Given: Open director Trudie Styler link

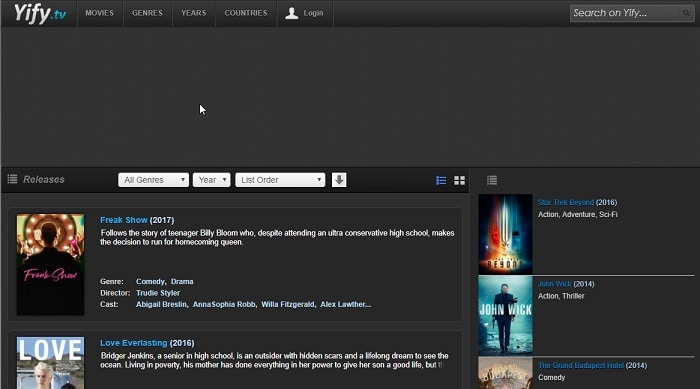Looking at the screenshot, I should coord(158,293).
